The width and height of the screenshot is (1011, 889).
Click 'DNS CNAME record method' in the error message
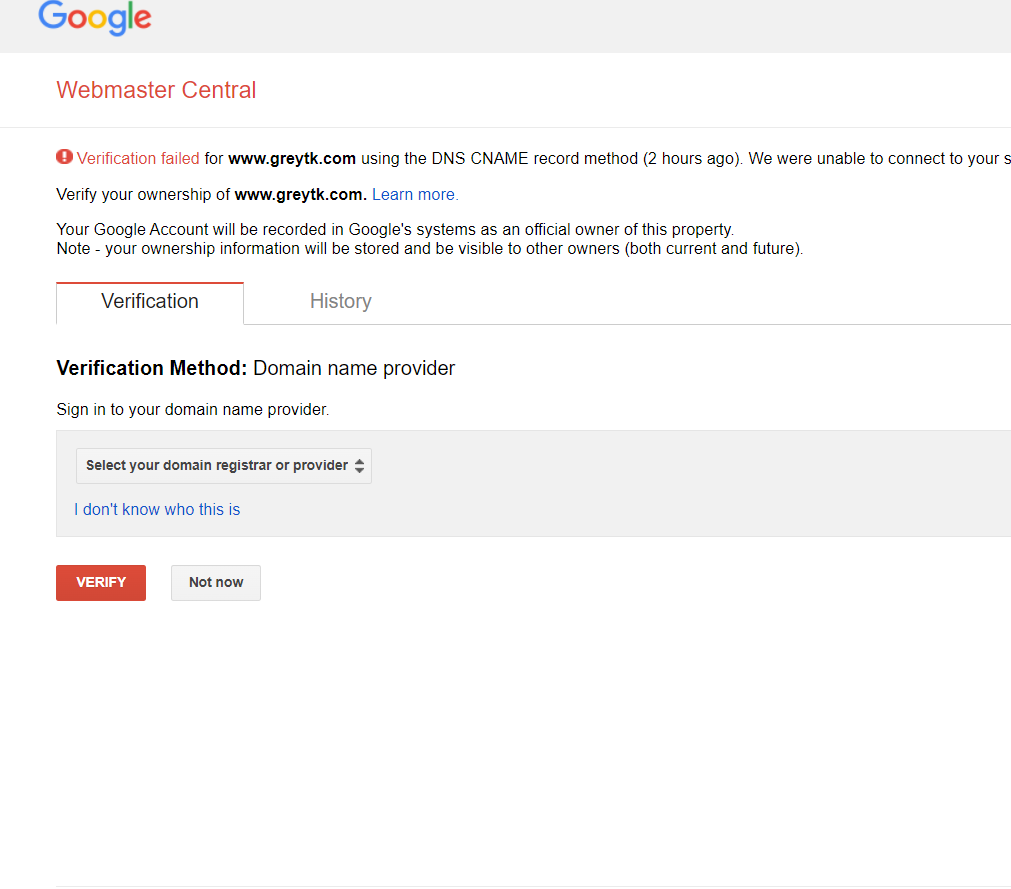pos(535,159)
